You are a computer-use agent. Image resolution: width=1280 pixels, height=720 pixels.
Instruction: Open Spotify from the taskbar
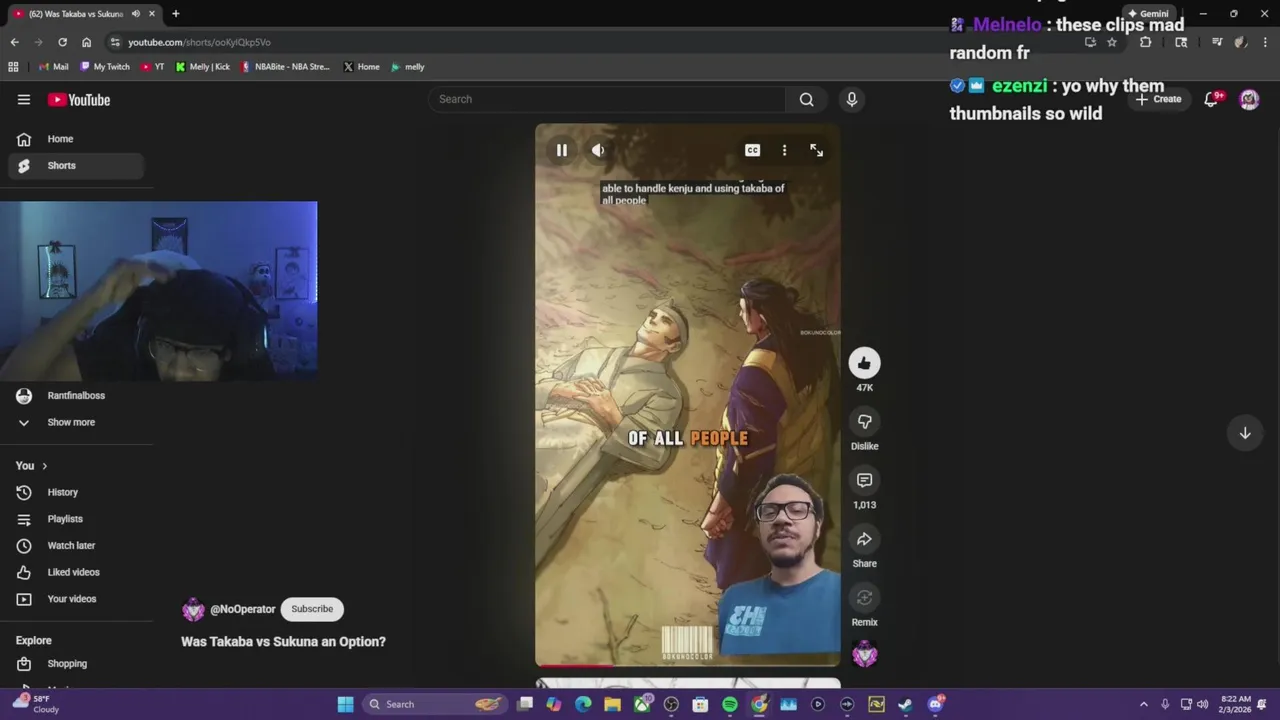point(730,704)
